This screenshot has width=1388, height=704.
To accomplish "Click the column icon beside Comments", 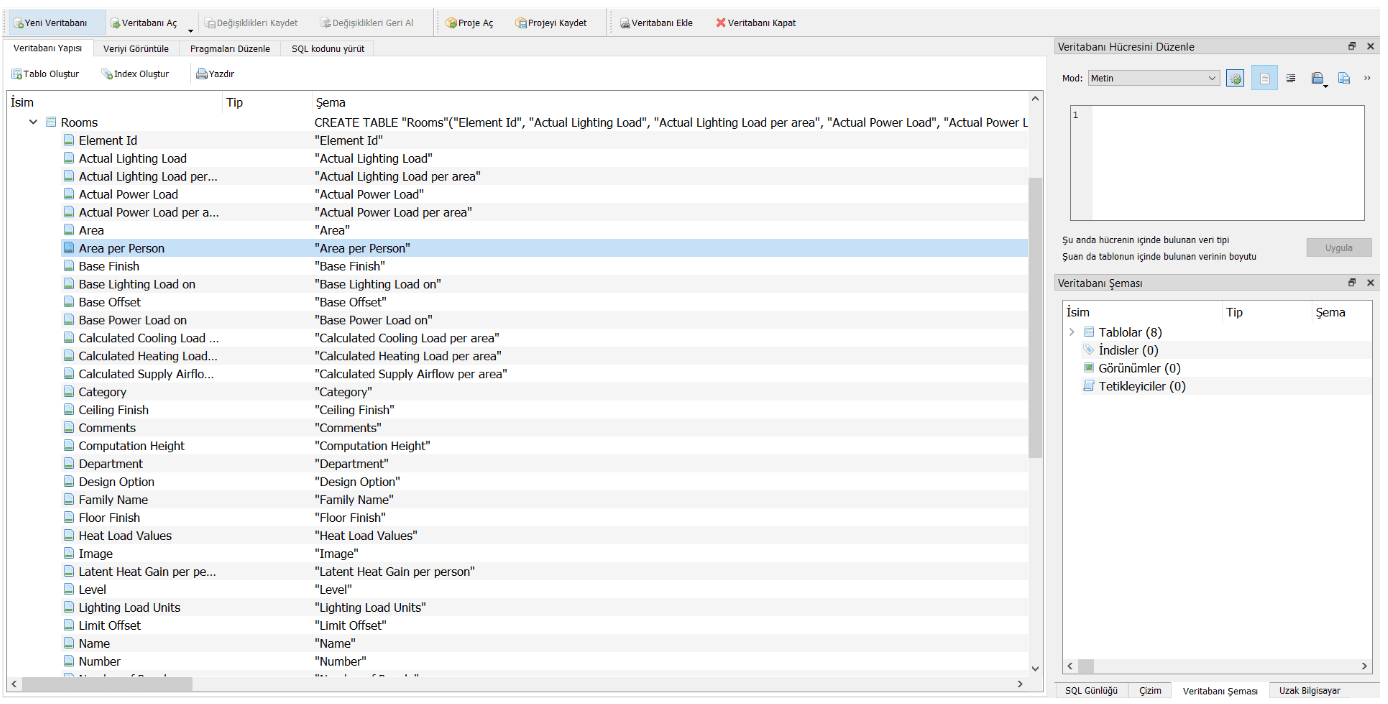I will [69, 428].
